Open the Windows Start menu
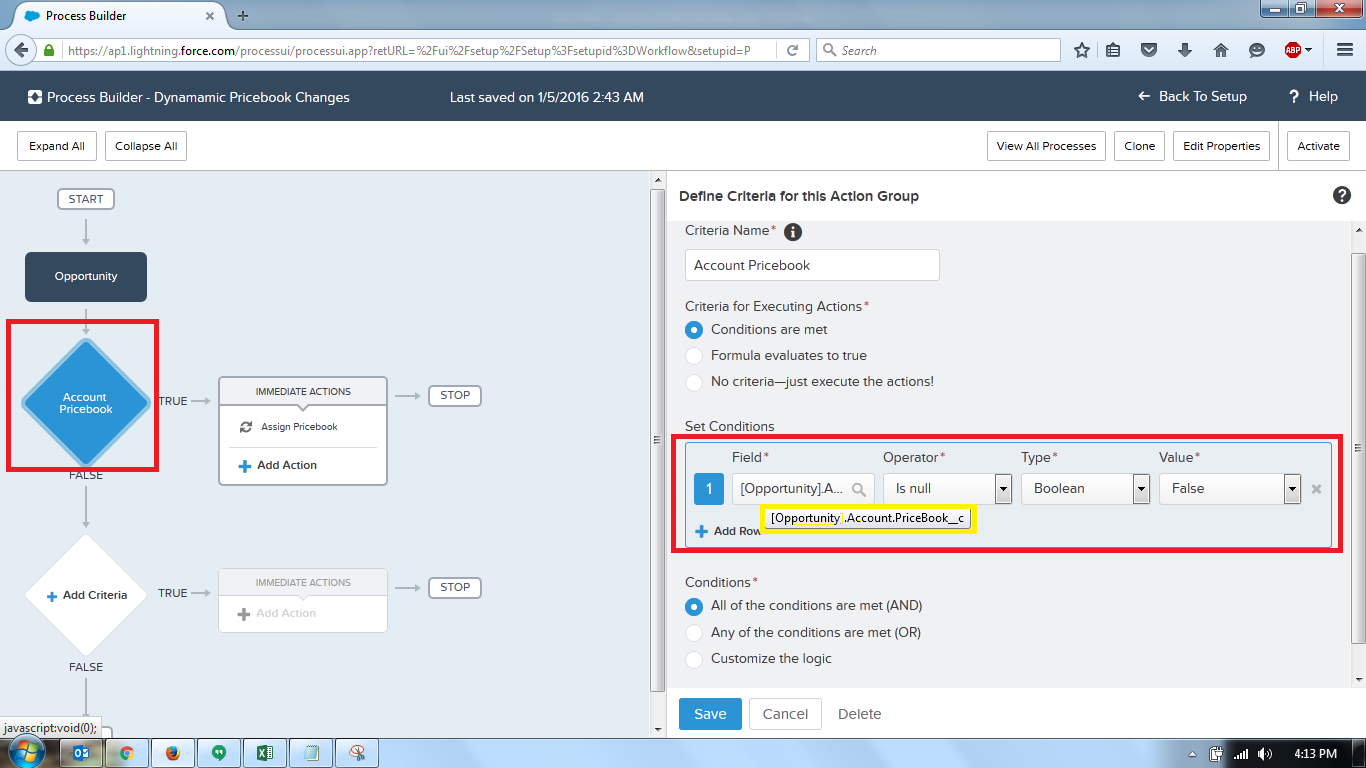Image resolution: width=1366 pixels, height=768 pixels. 27,753
